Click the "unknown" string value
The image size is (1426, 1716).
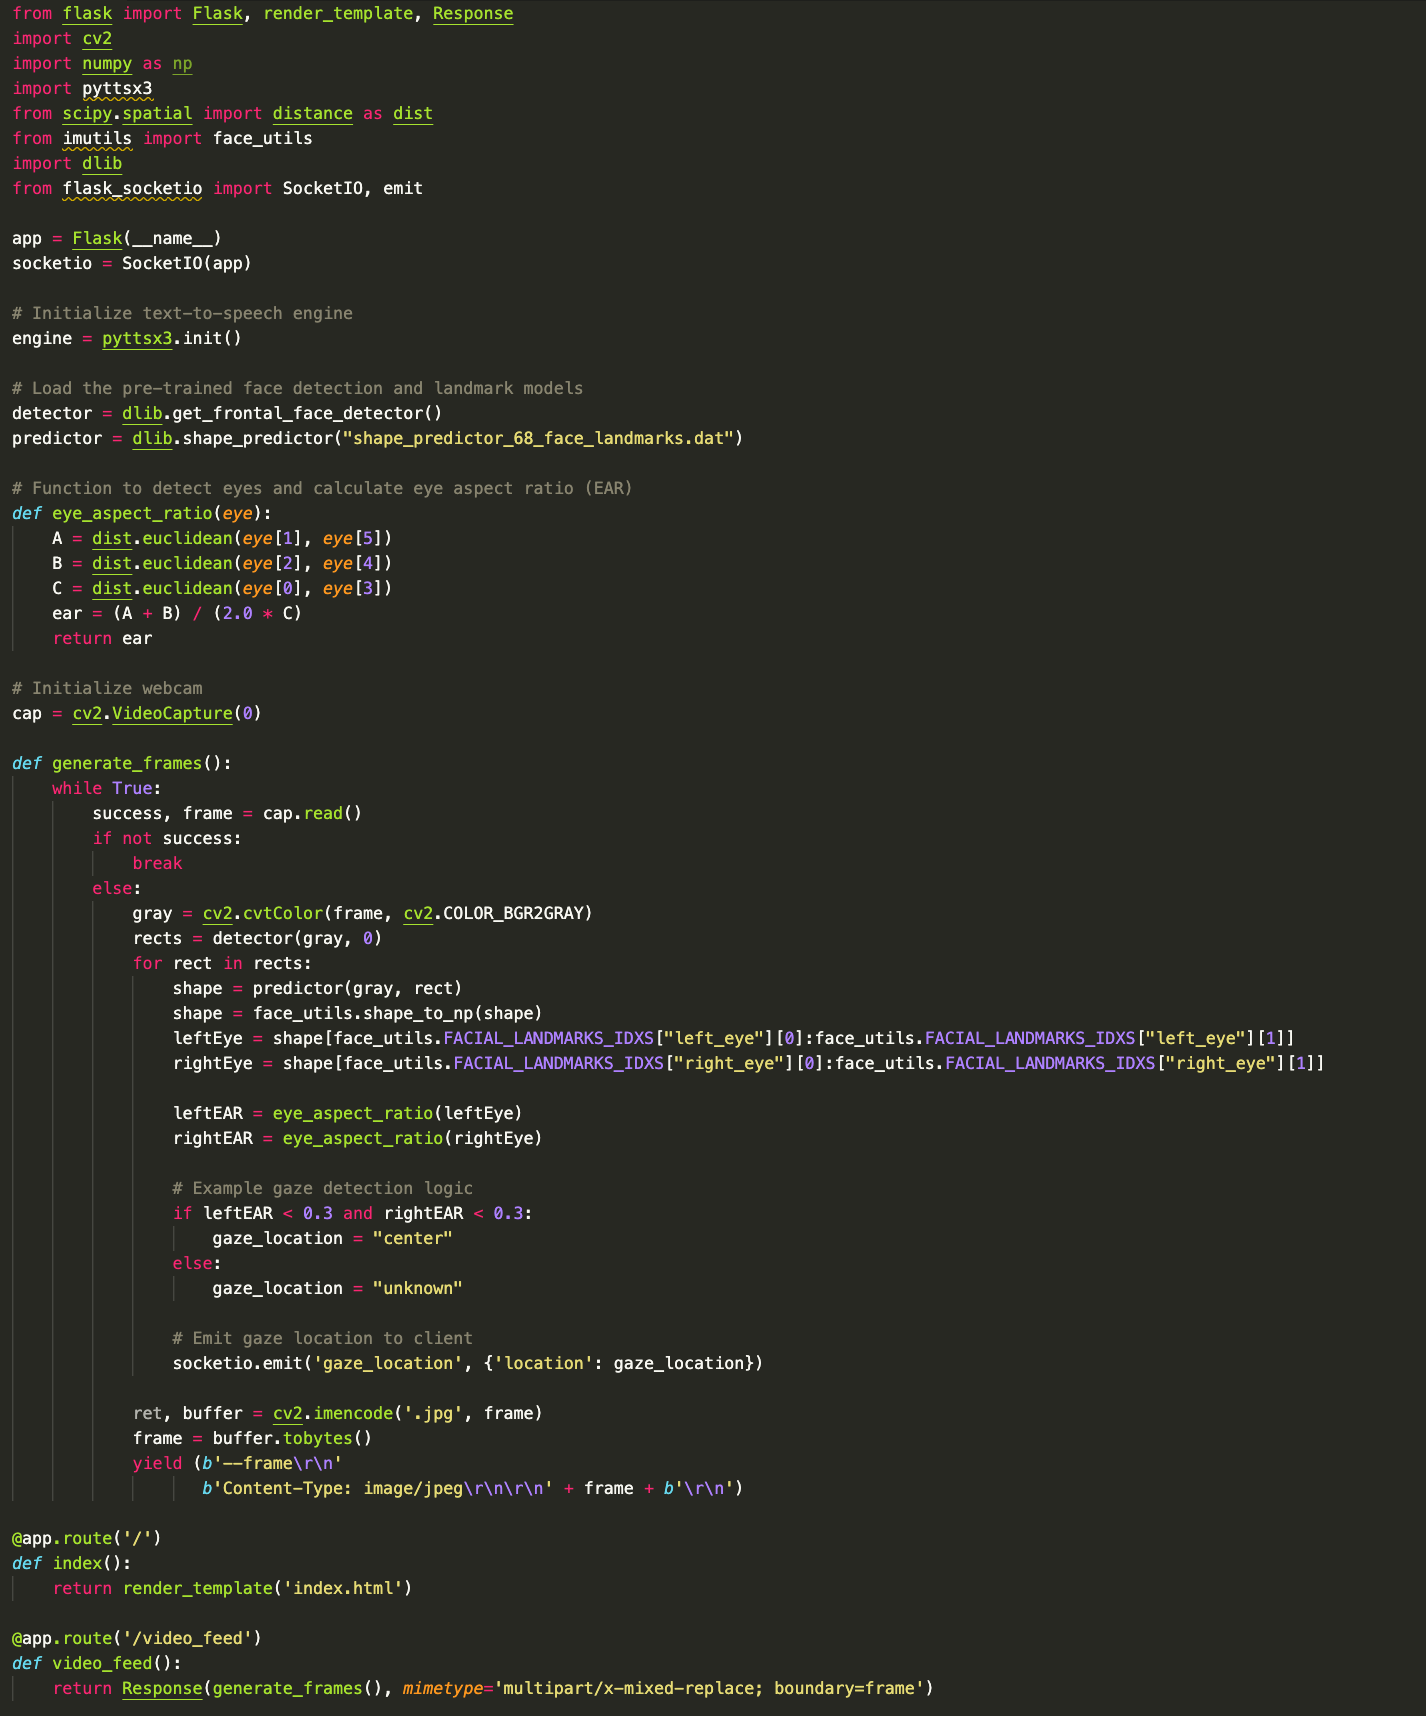click(x=417, y=1289)
